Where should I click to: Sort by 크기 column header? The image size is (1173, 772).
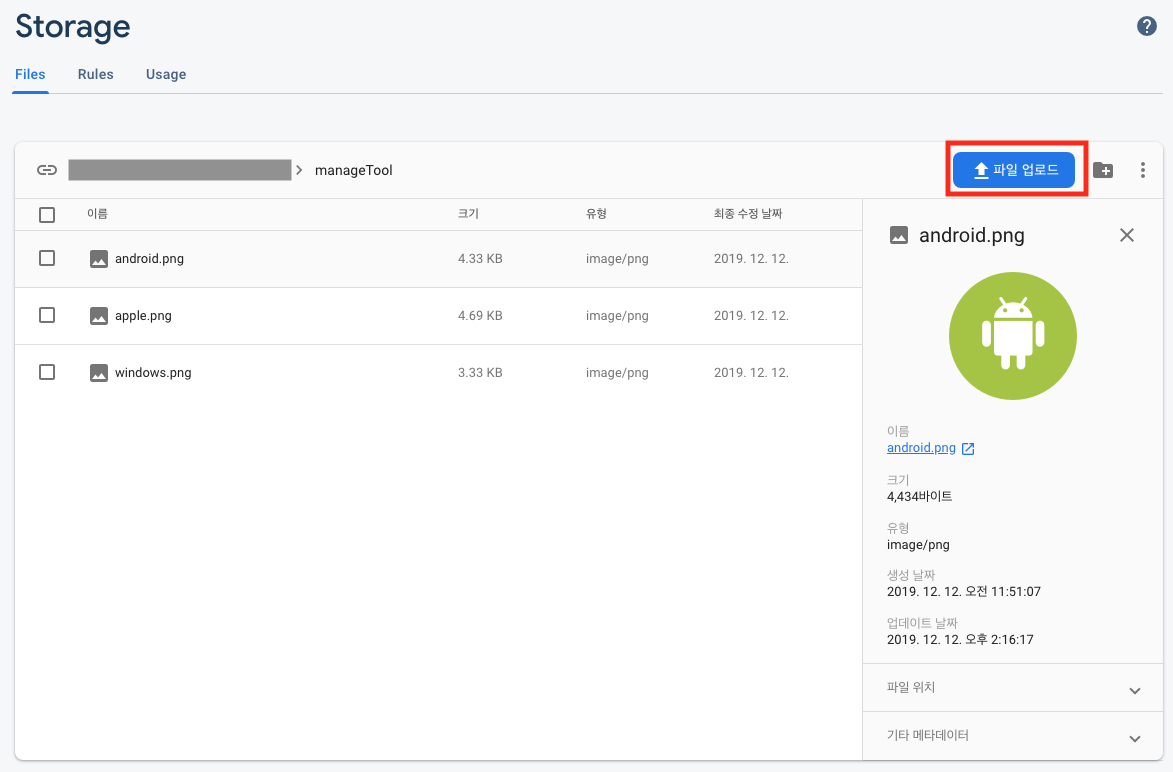click(468, 213)
